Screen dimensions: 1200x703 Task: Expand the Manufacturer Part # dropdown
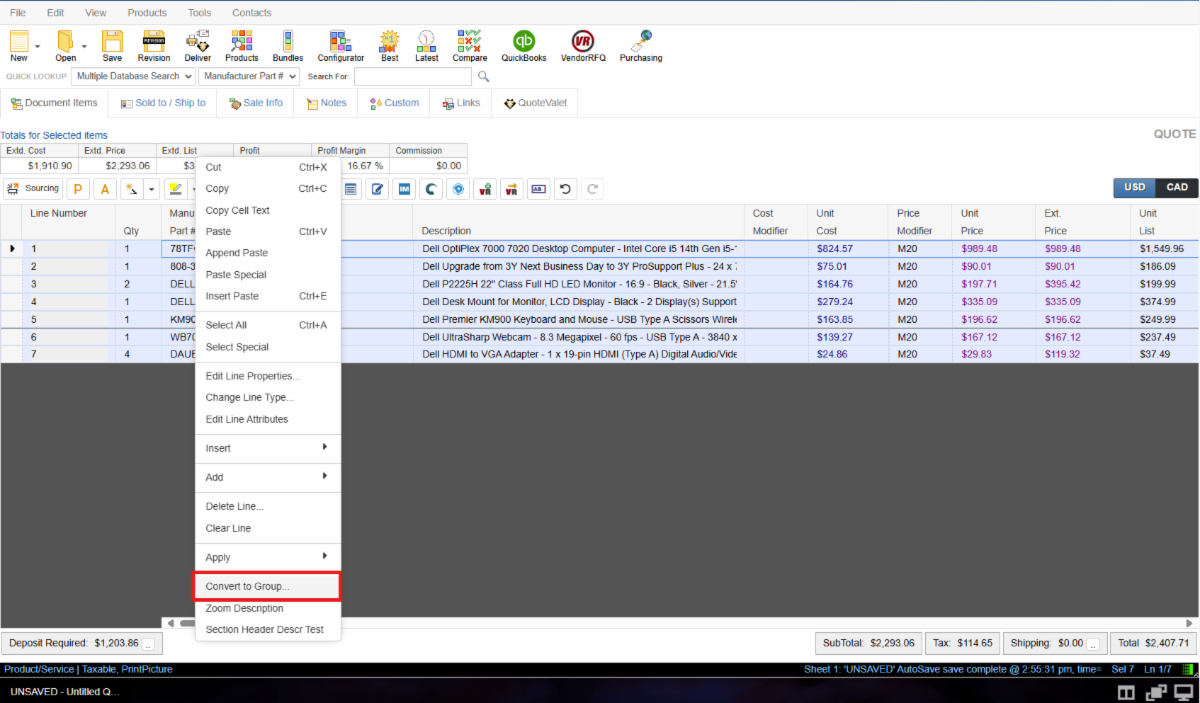click(249, 76)
